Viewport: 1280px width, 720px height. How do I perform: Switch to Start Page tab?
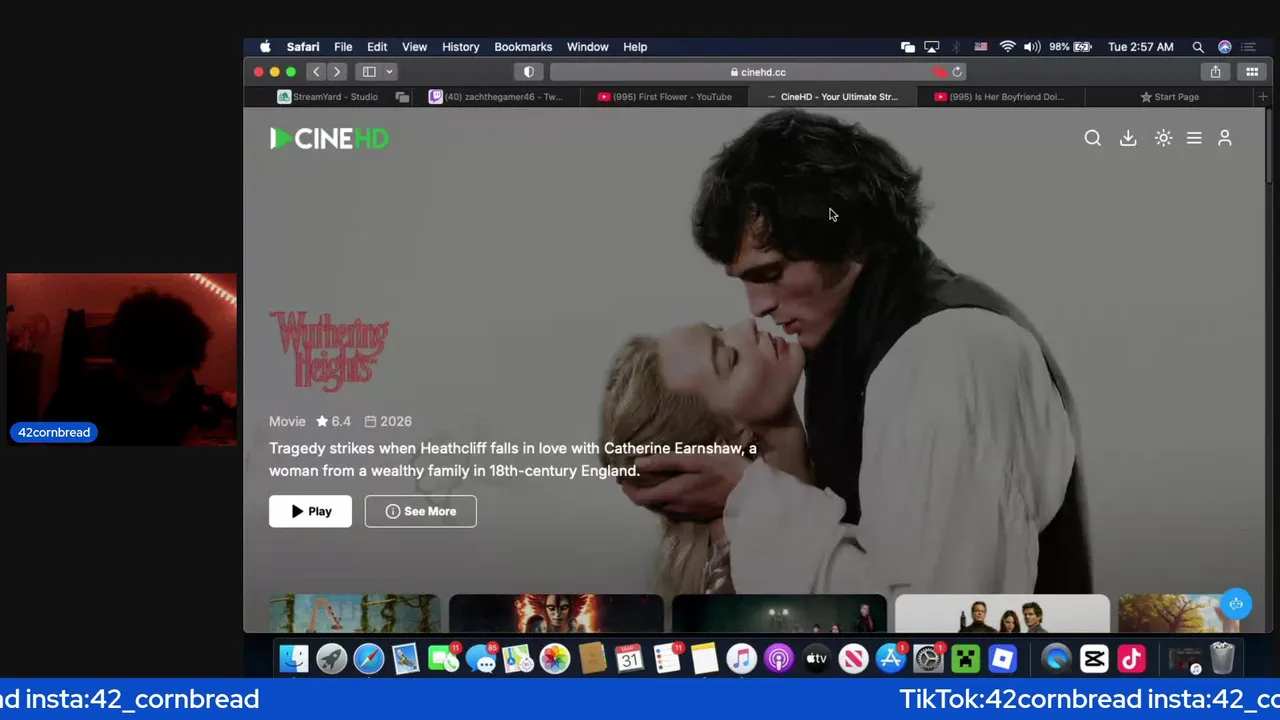(x=1170, y=97)
